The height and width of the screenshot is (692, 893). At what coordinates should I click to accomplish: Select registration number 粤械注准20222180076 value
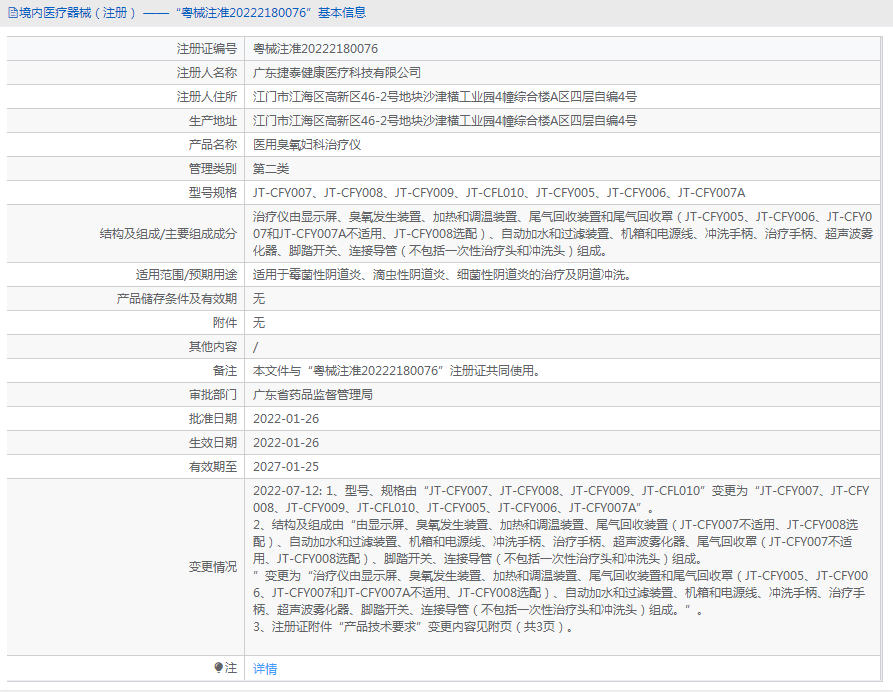(x=315, y=48)
